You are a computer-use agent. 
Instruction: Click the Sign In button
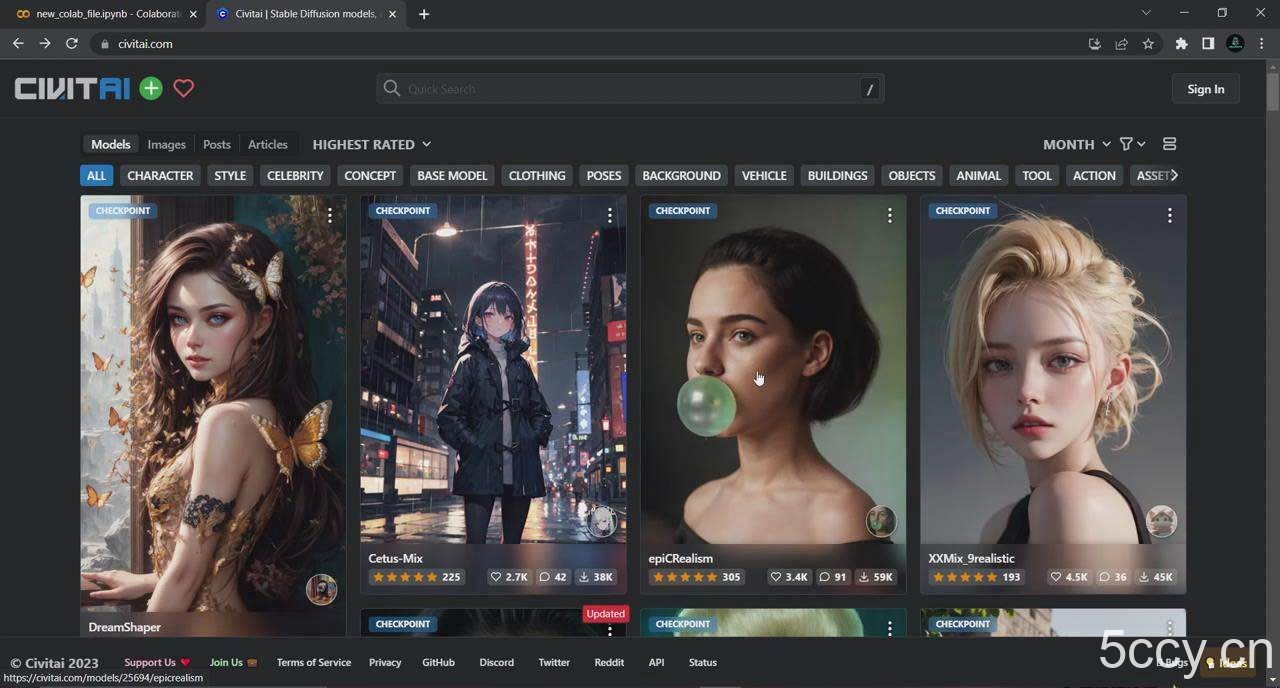click(x=1205, y=89)
